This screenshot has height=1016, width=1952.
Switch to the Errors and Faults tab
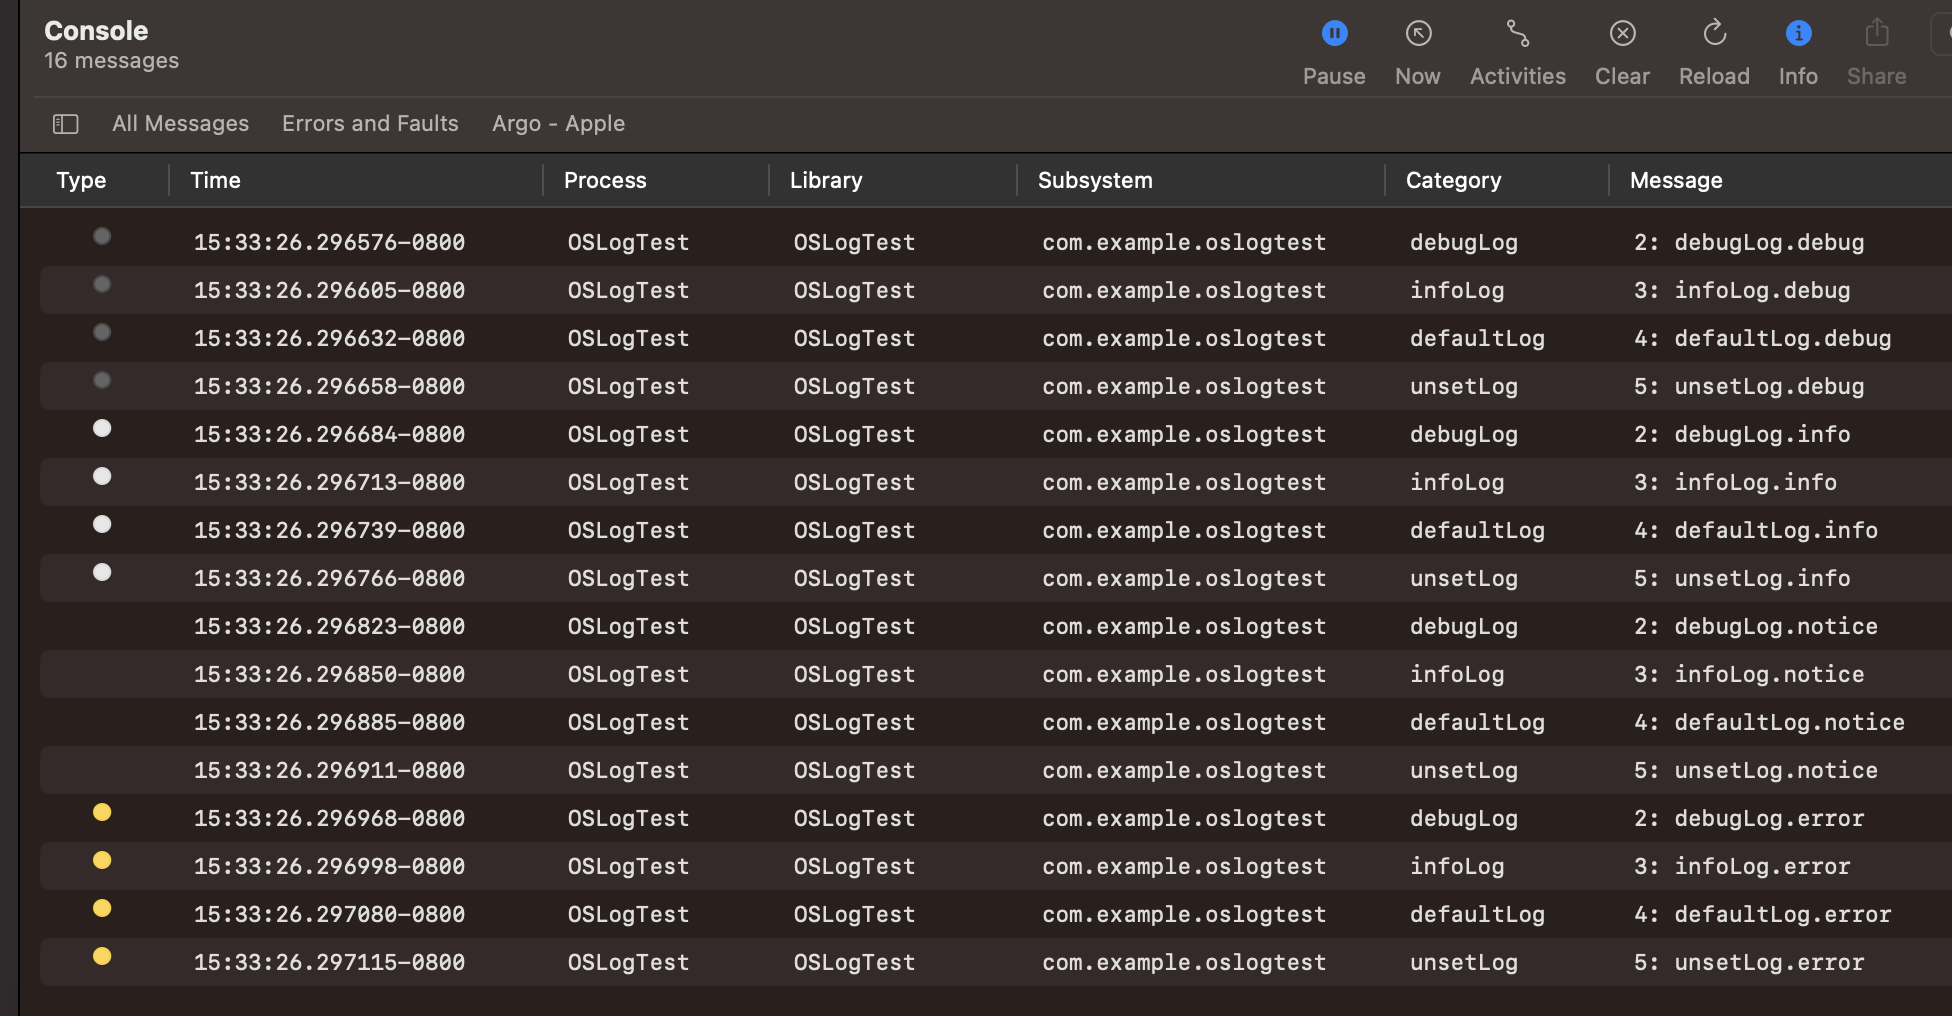coord(370,123)
